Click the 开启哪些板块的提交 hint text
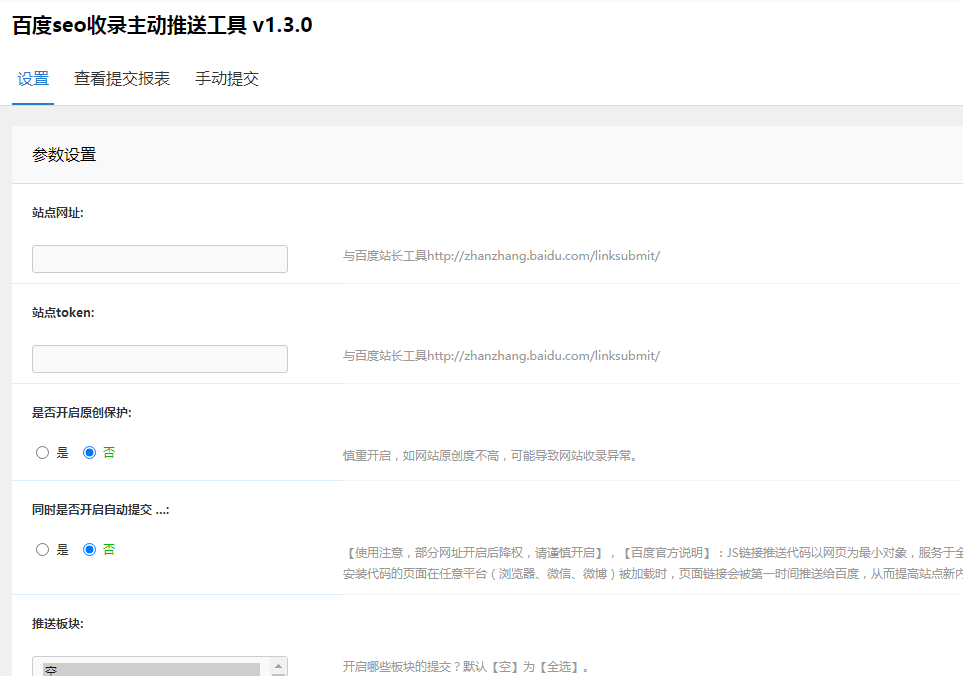963x676 pixels. pos(466,667)
